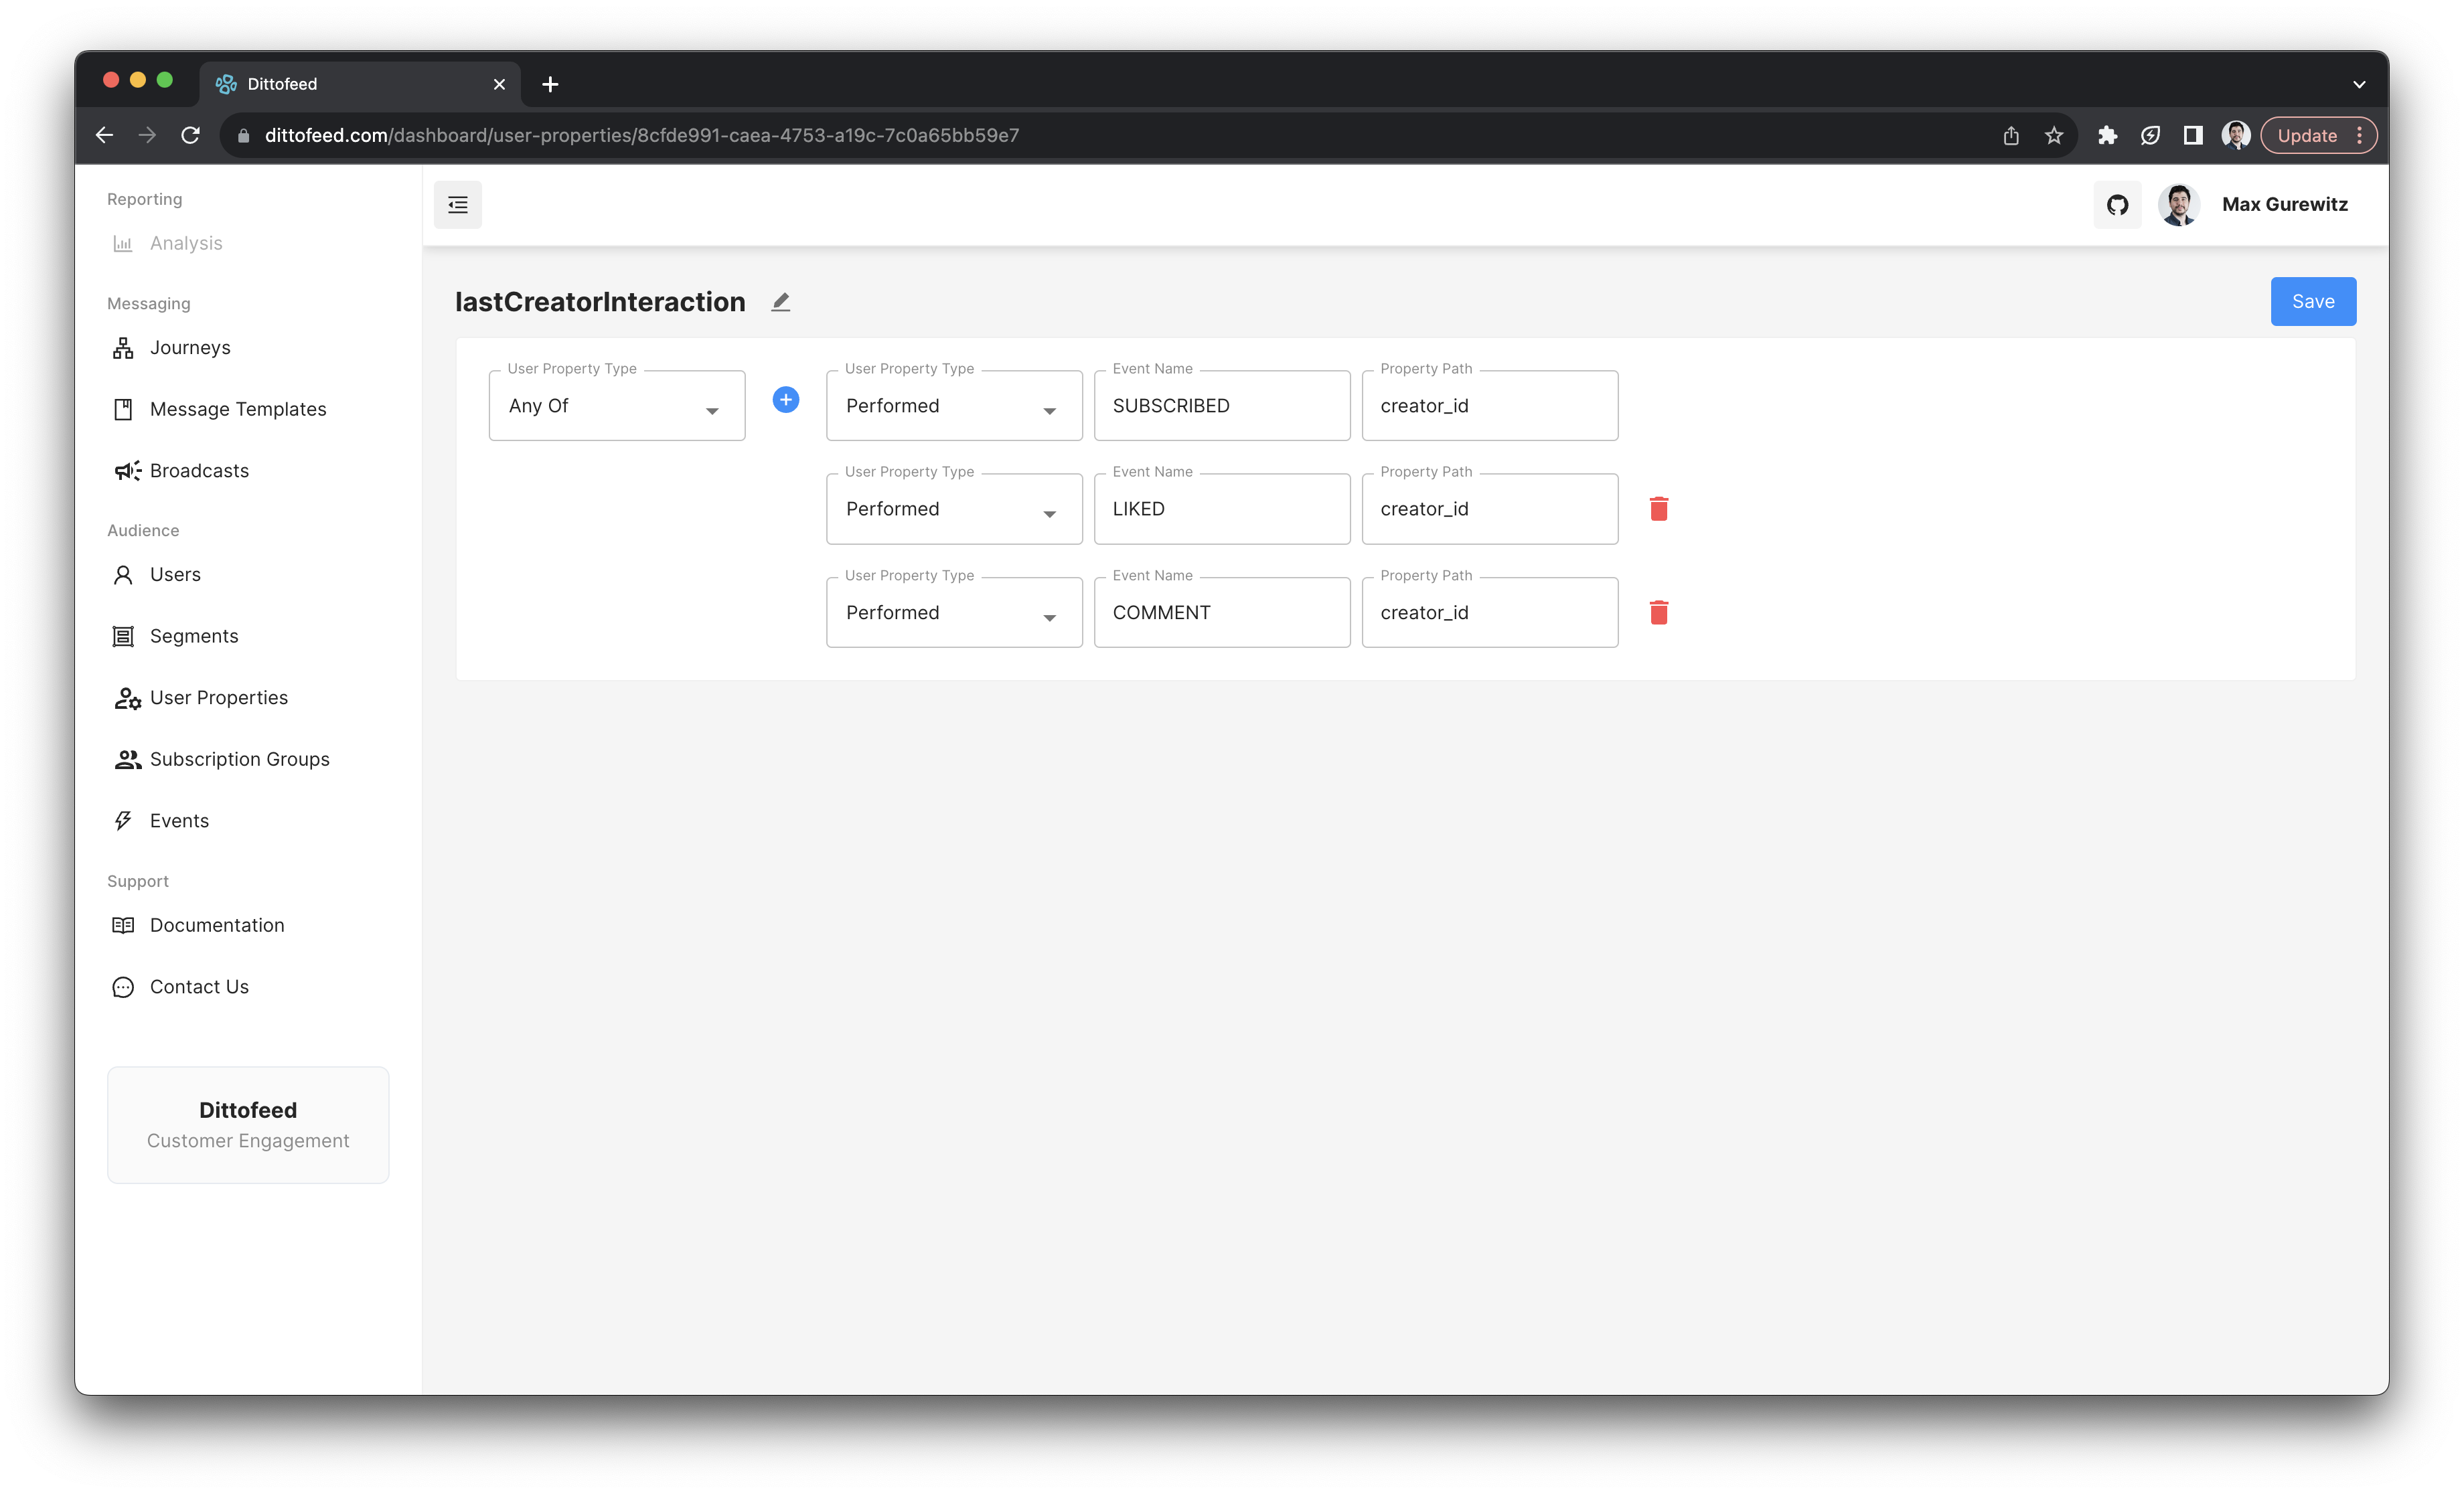
Task: Click the Dittofeed Customer Engagement card
Action: (x=248, y=1125)
